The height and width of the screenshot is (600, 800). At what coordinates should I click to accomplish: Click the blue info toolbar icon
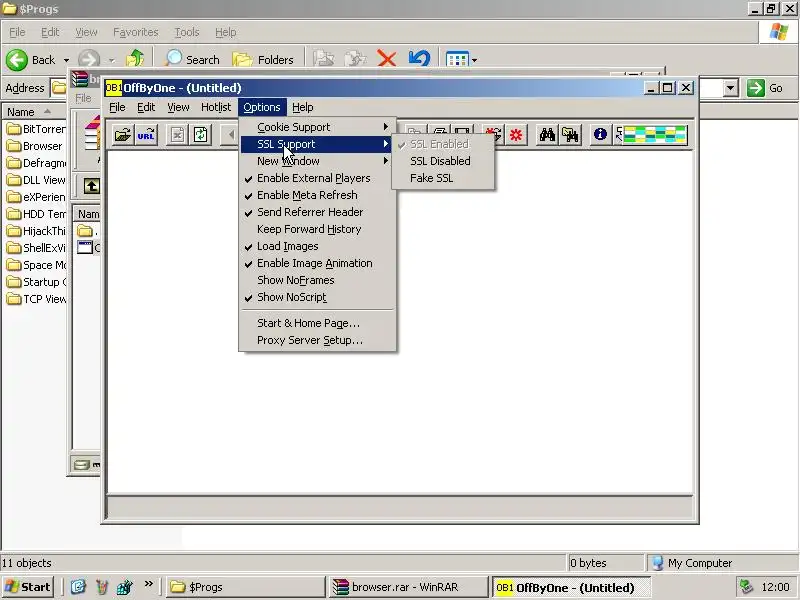pos(600,134)
